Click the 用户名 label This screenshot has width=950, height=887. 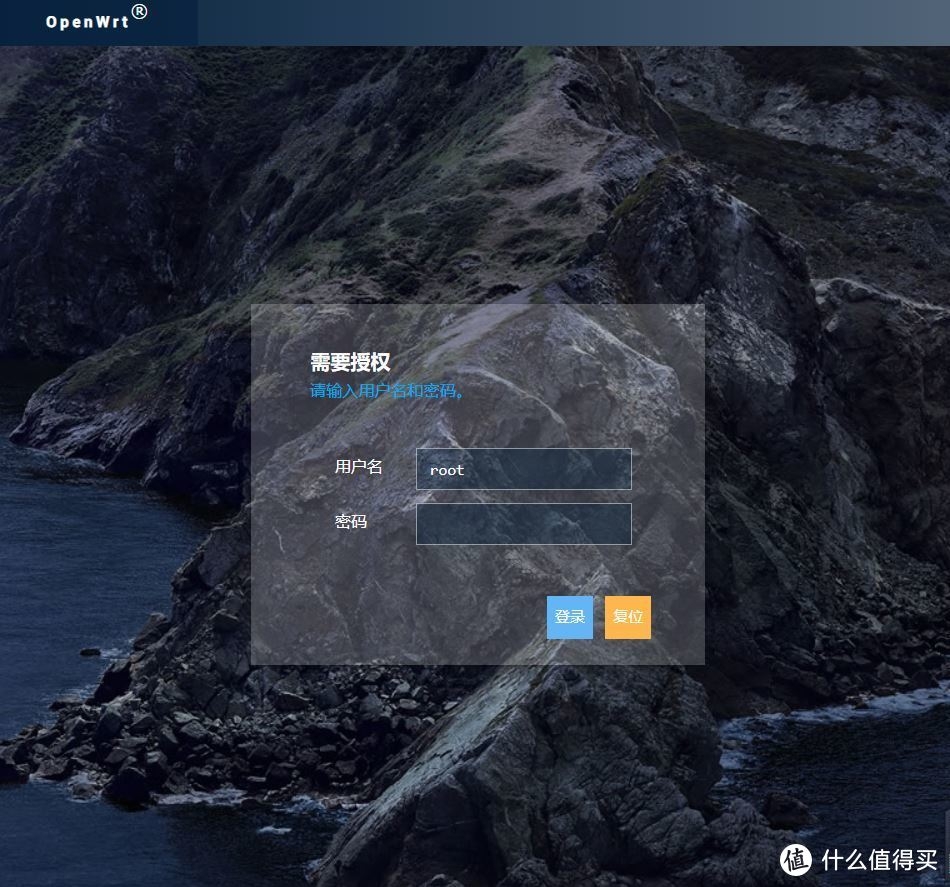(359, 467)
